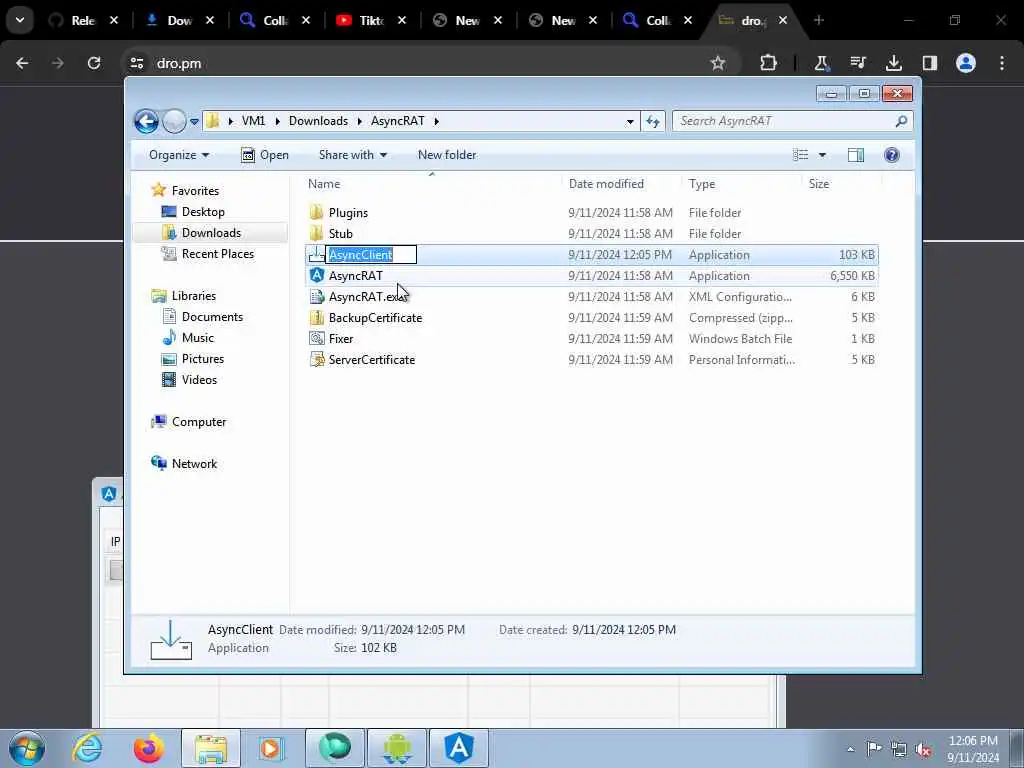Click Favorites in the navigation pane
The height and width of the screenshot is (768, 1024).
click(195, 191)
